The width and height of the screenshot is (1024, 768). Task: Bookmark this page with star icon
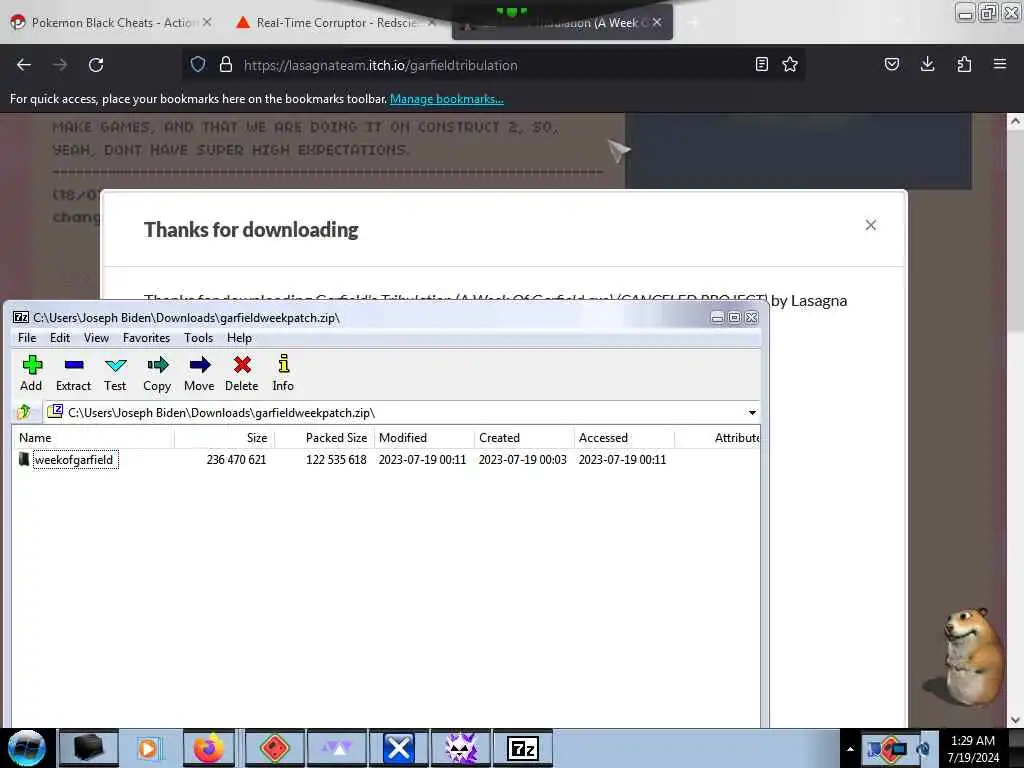790,64
